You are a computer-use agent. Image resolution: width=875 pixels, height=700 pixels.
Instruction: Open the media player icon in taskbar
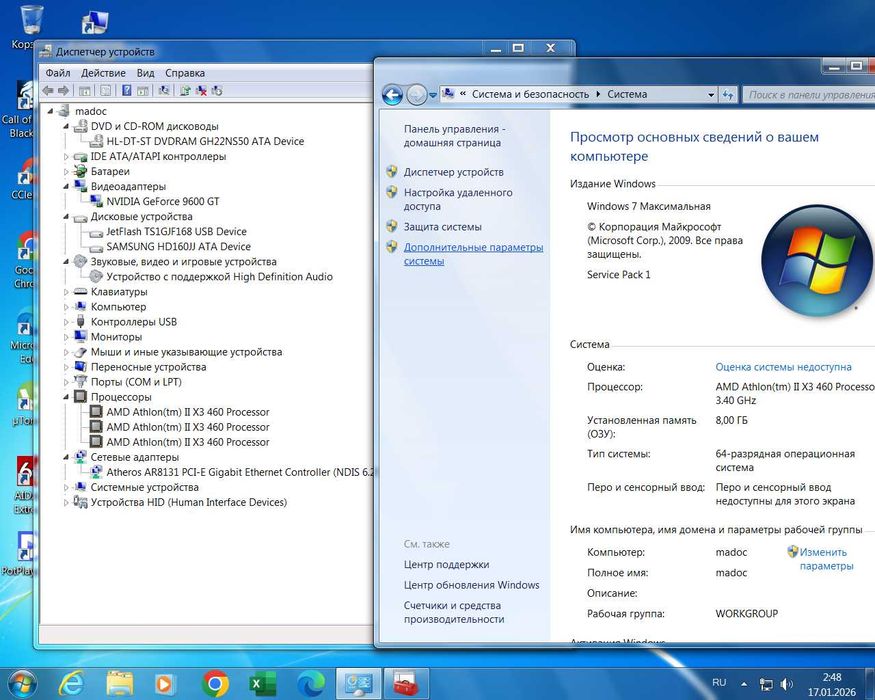click(x=164, y=683)
